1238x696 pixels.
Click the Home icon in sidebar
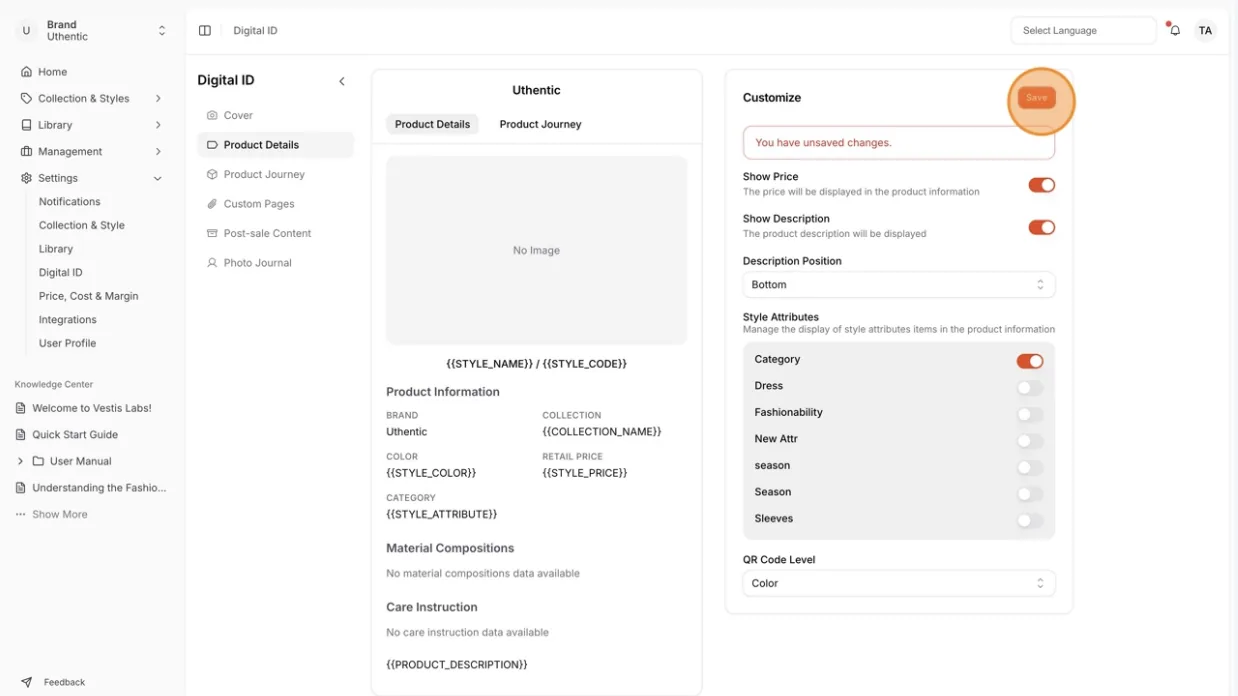click(x=26, y=72)
